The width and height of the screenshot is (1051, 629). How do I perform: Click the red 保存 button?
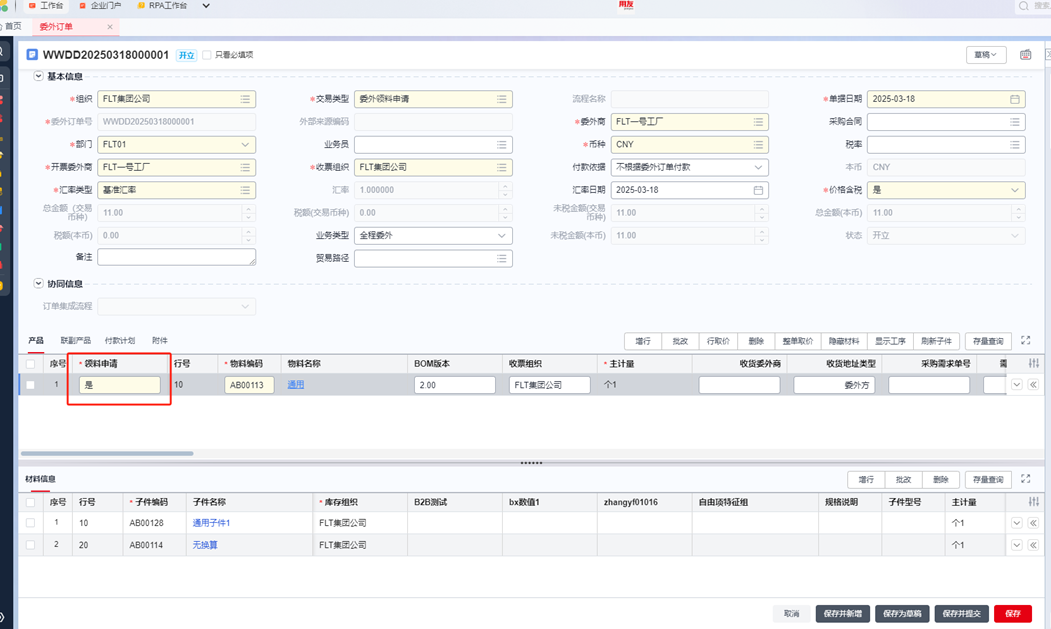pyautogui.click(x=1013, y=614)
